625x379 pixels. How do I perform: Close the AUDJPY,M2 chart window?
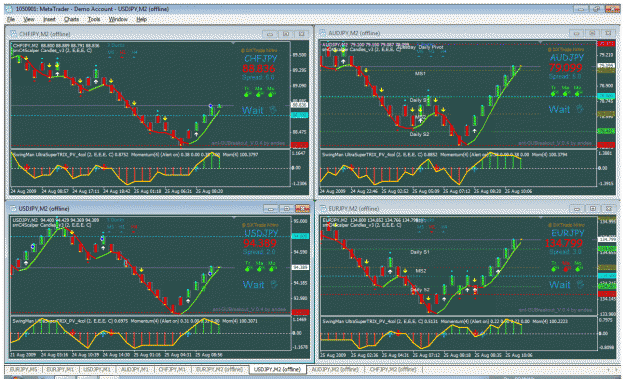coord(608,33)
